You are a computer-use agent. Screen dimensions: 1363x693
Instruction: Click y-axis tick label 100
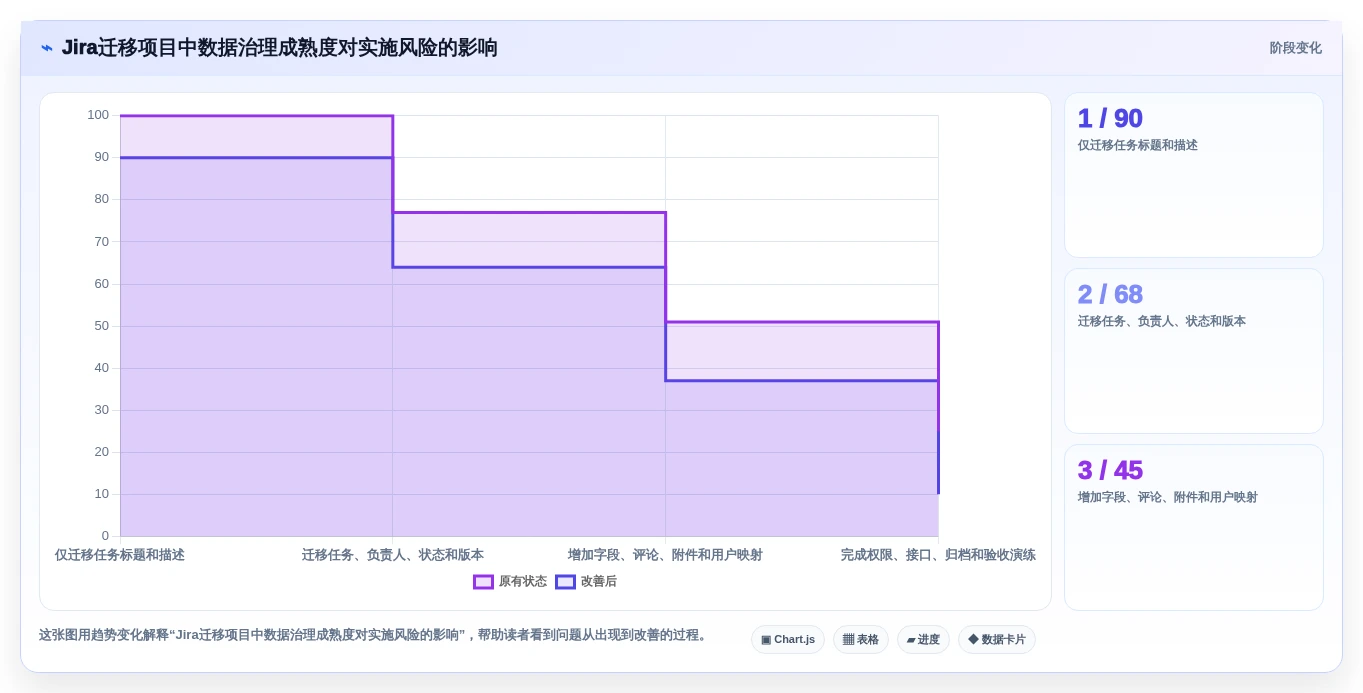click(x=98, y=115)
